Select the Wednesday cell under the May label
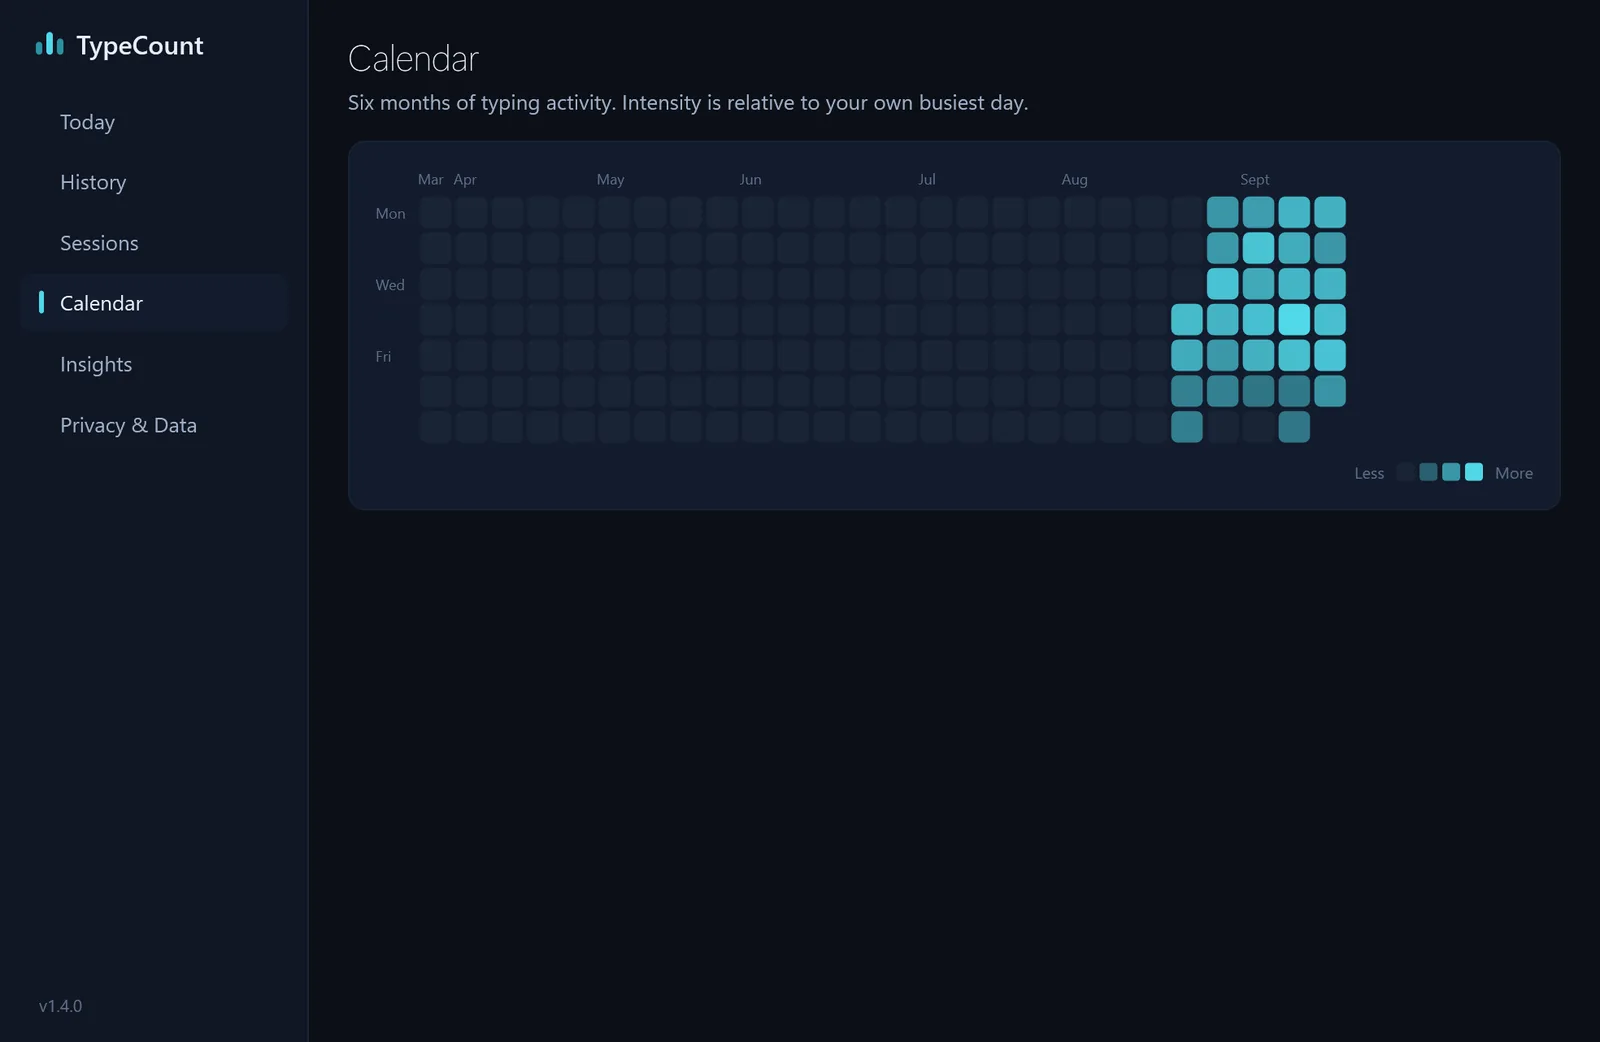 (x=614, y=284)
